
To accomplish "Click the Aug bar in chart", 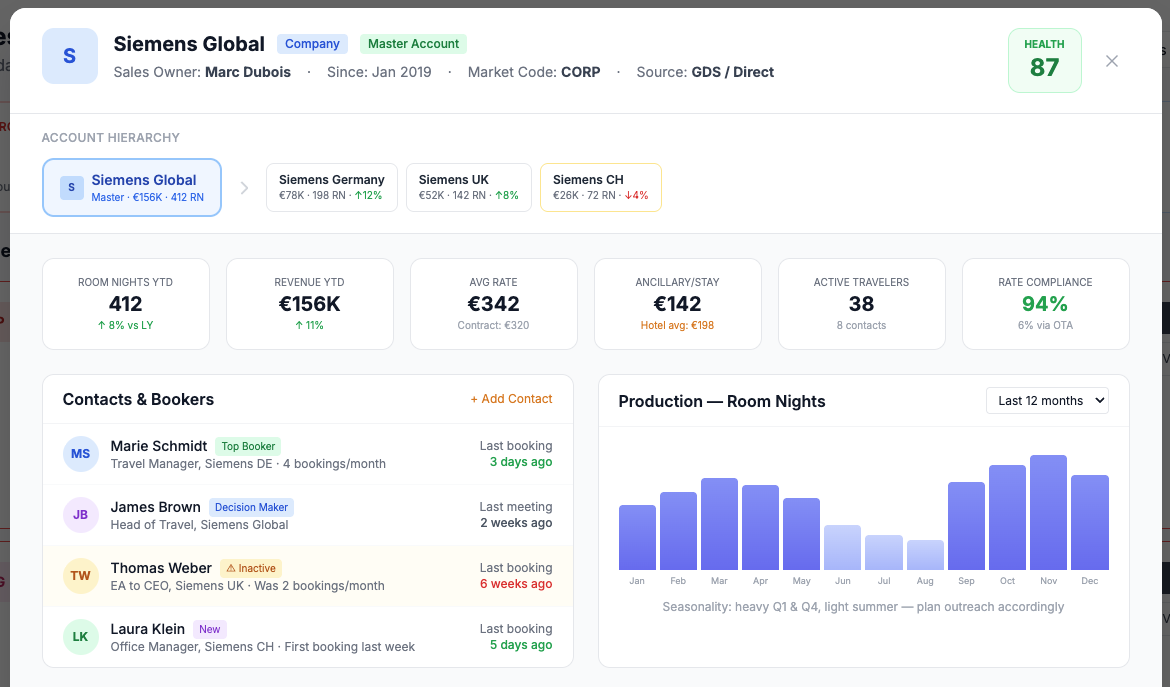I will [925, 555].
